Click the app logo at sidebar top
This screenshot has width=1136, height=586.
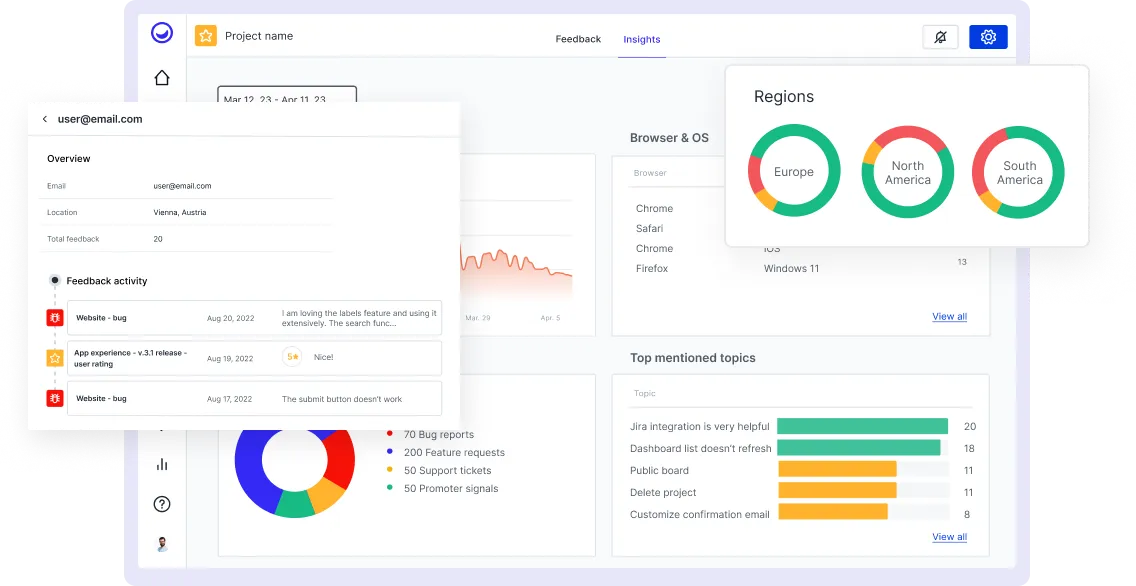[162, 32]
